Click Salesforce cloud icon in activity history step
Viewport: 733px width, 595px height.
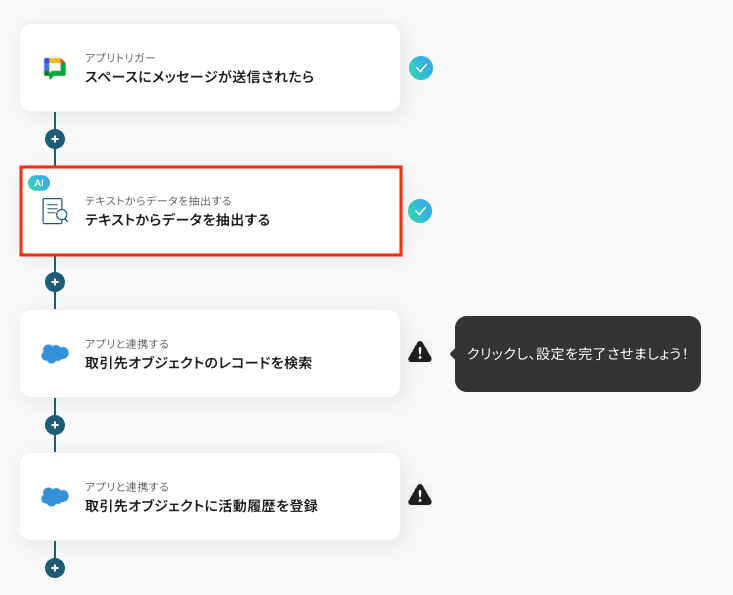click(55, 496)
